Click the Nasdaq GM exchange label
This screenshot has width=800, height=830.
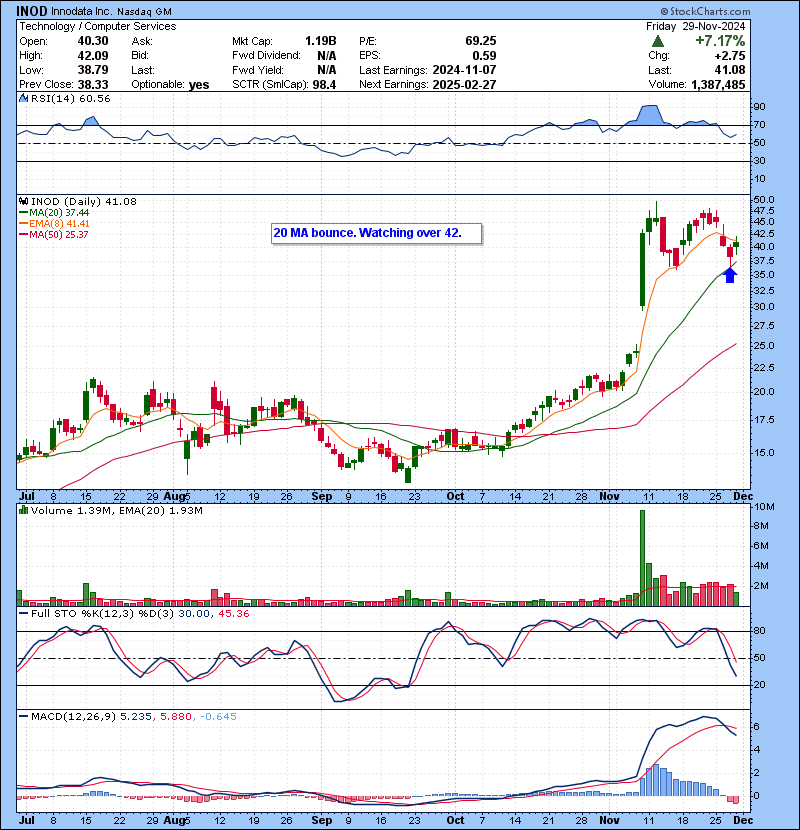click(144, 11)
